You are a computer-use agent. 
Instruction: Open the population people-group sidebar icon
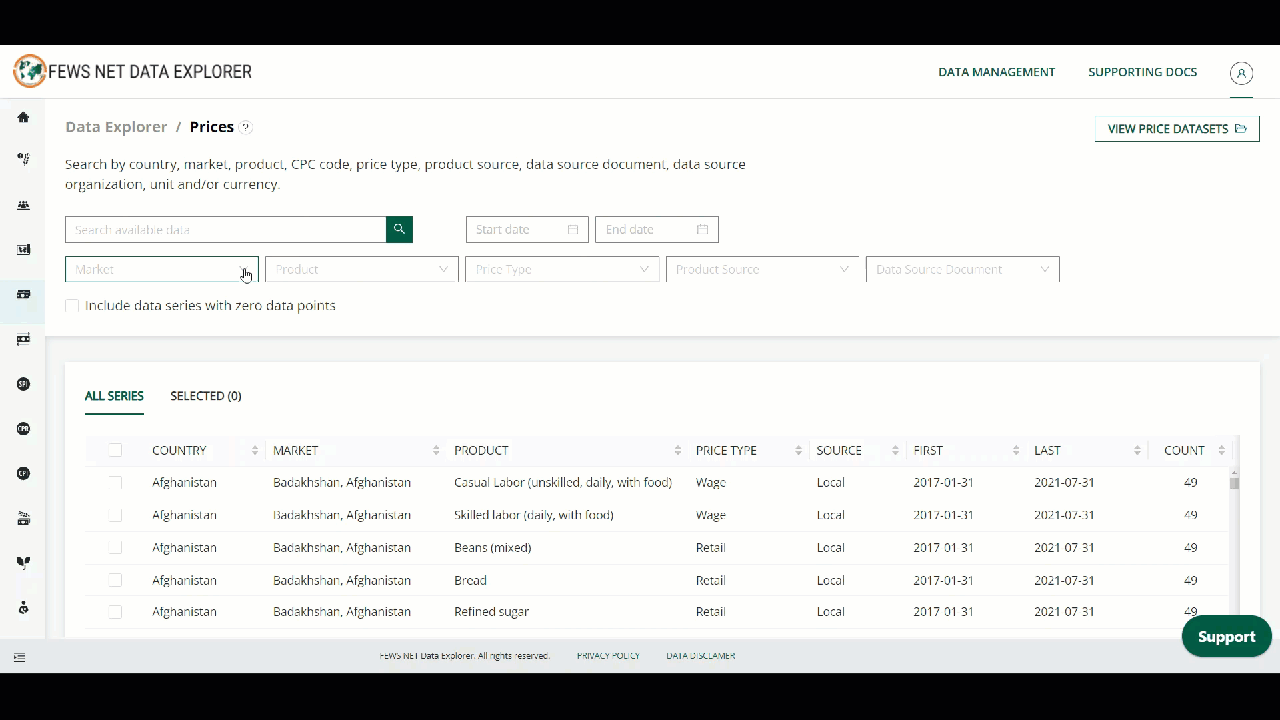(x=23, y=205)
